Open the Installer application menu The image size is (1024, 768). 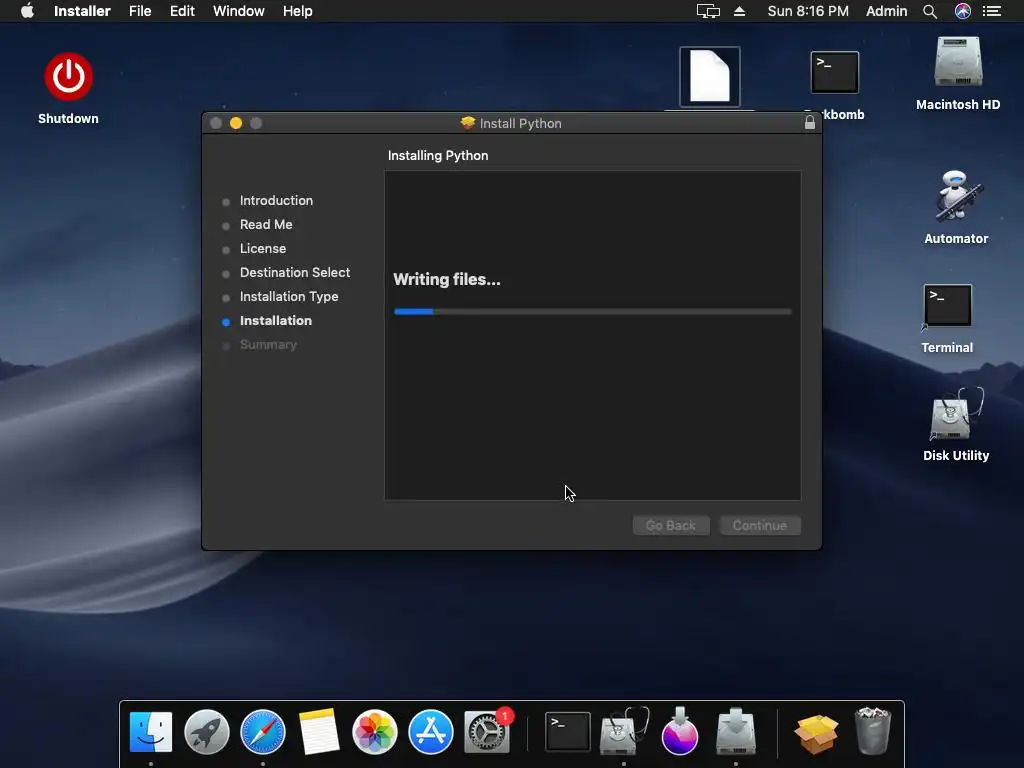tap(82, 11)
